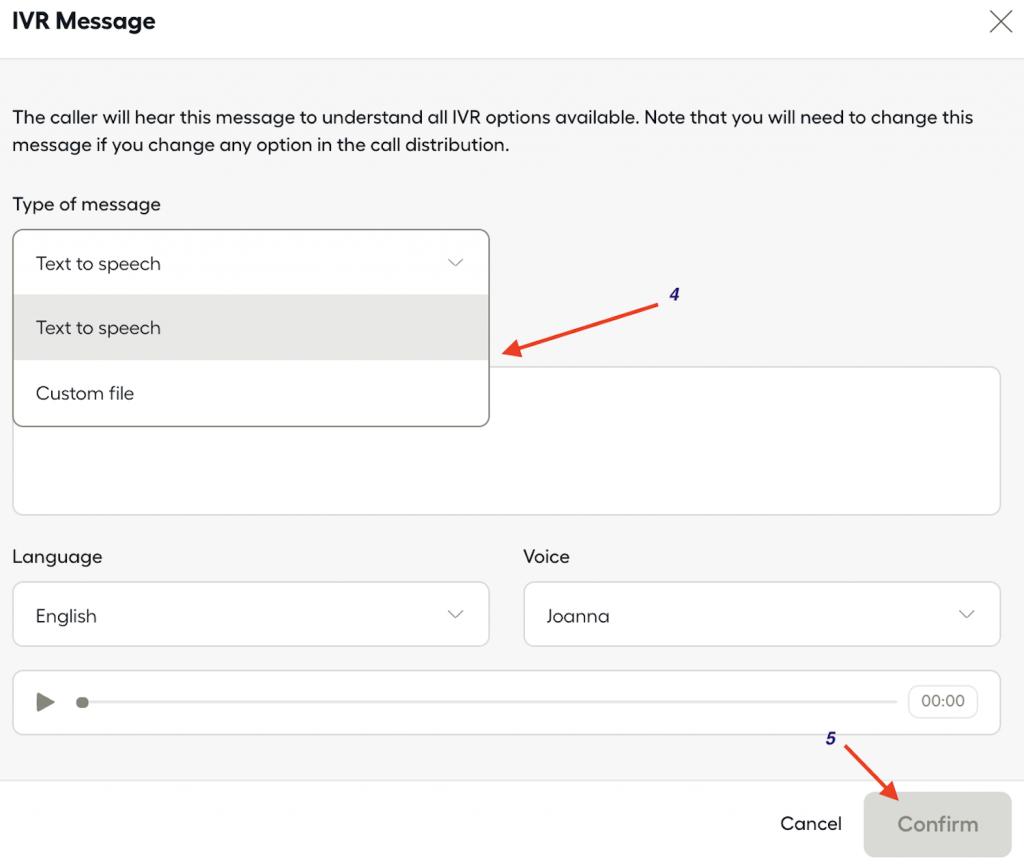This screenshot has height=862, width=1024.
Task: Click the Type of message dropdown chevron
Action: (x=457, y=263)
